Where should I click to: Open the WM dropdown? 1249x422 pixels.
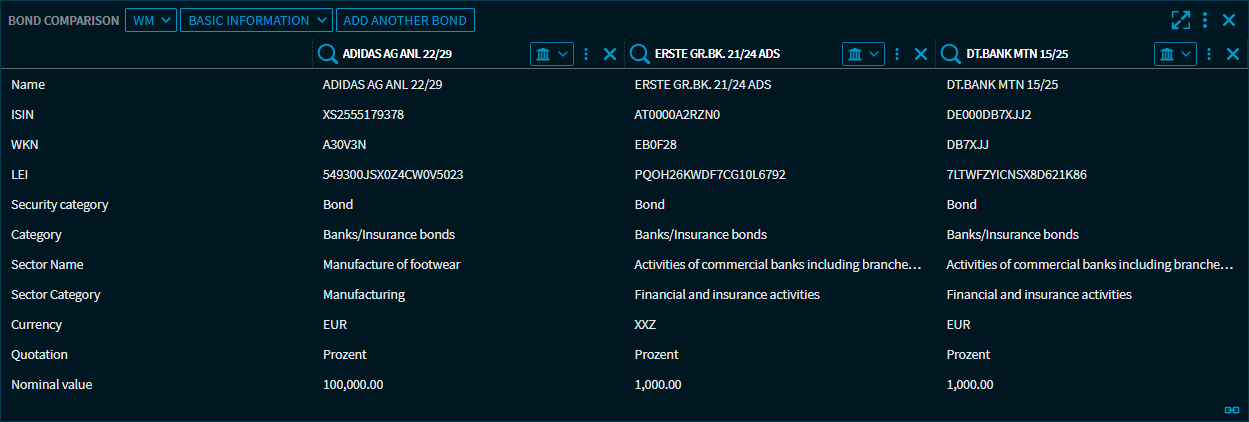(x=150, y=20)
